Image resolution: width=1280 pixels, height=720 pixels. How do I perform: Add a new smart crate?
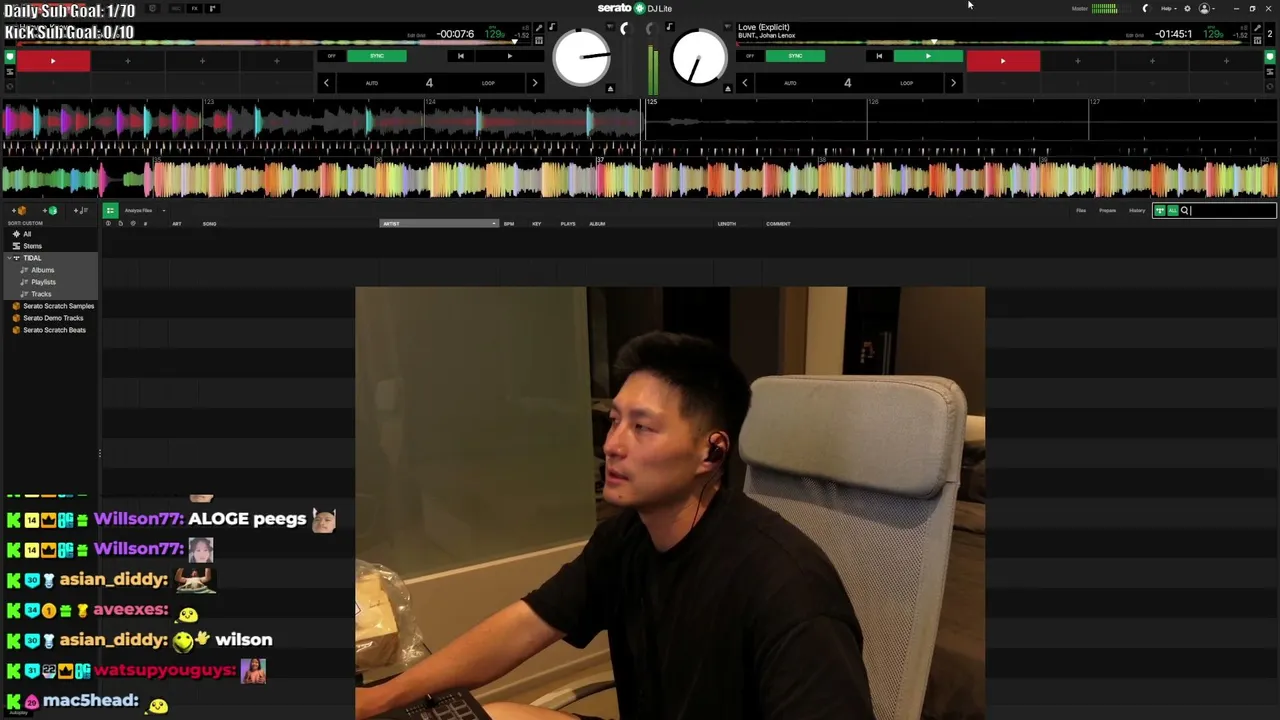coord(50,211)
